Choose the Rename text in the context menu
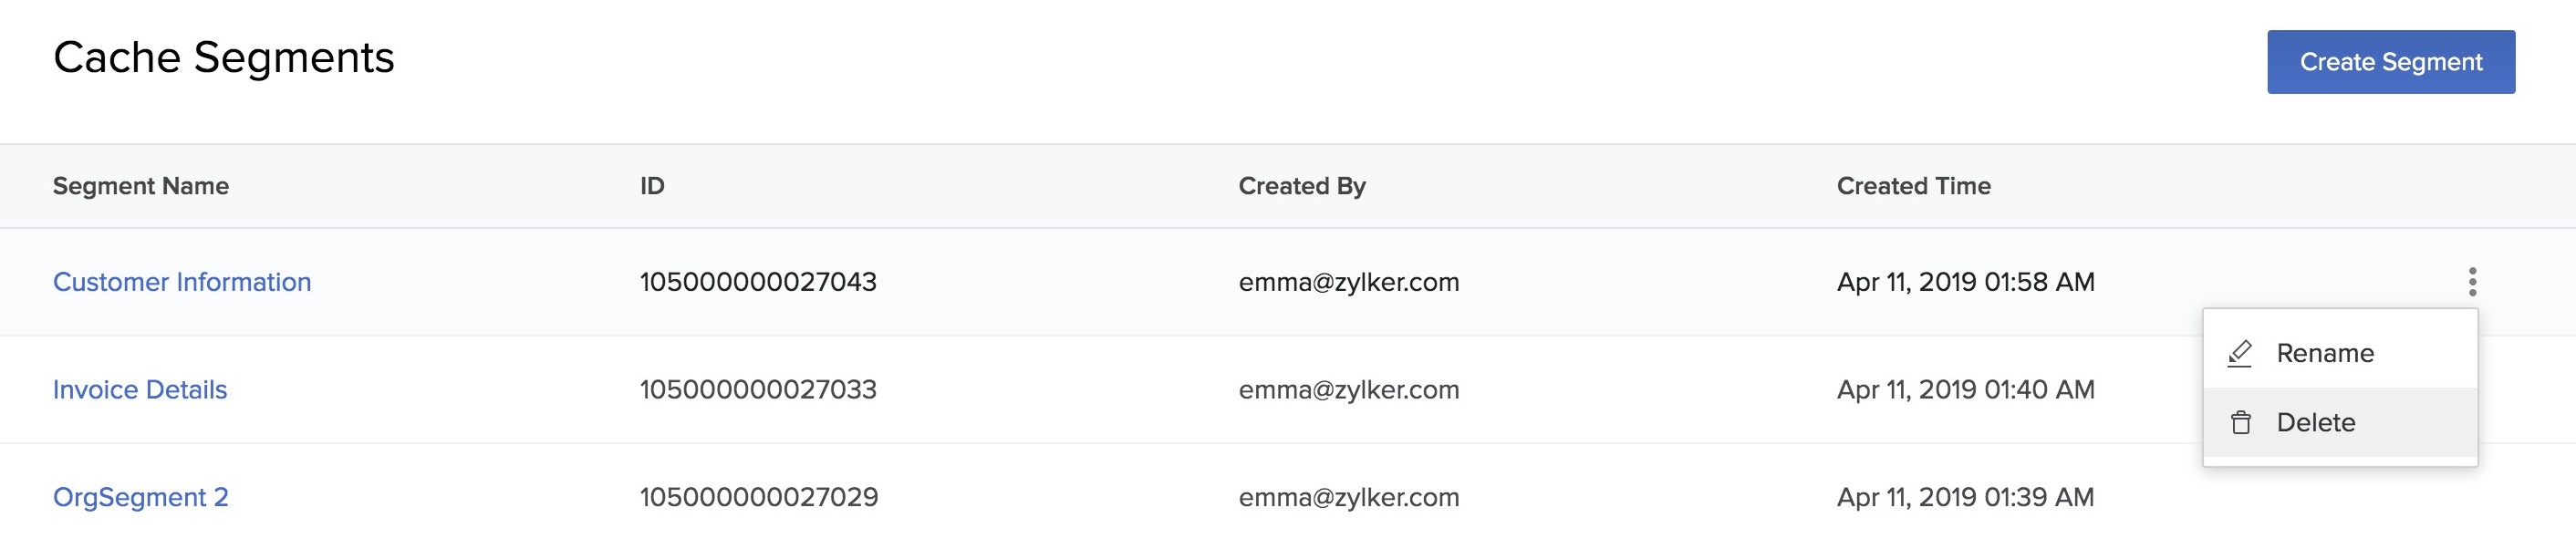 click(x=2324, y=353)
